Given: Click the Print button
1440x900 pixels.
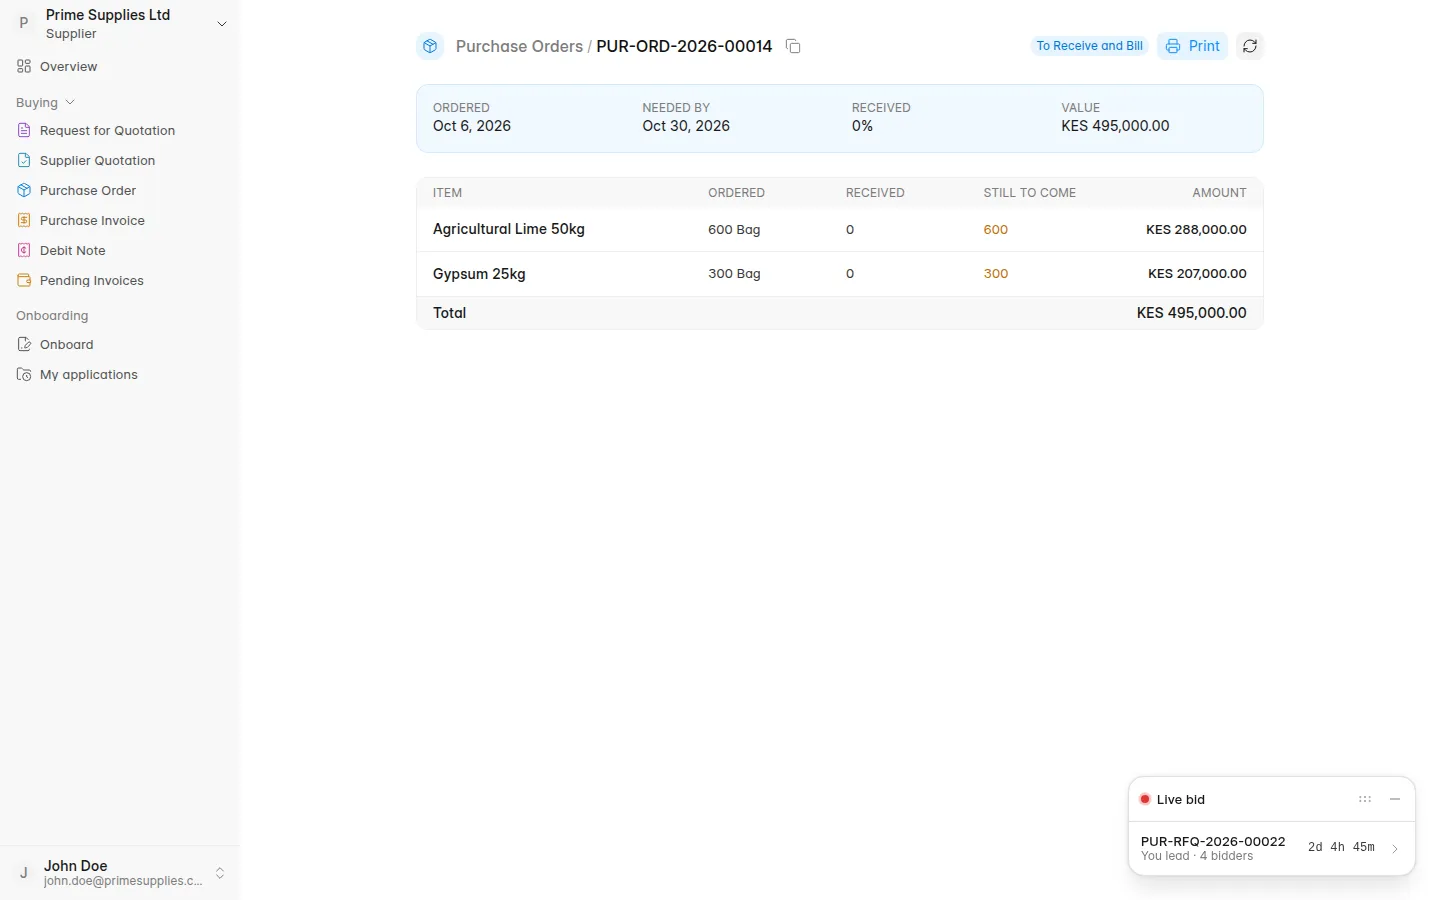Looking at the screenshot, I should click(x=1192, y=46).
